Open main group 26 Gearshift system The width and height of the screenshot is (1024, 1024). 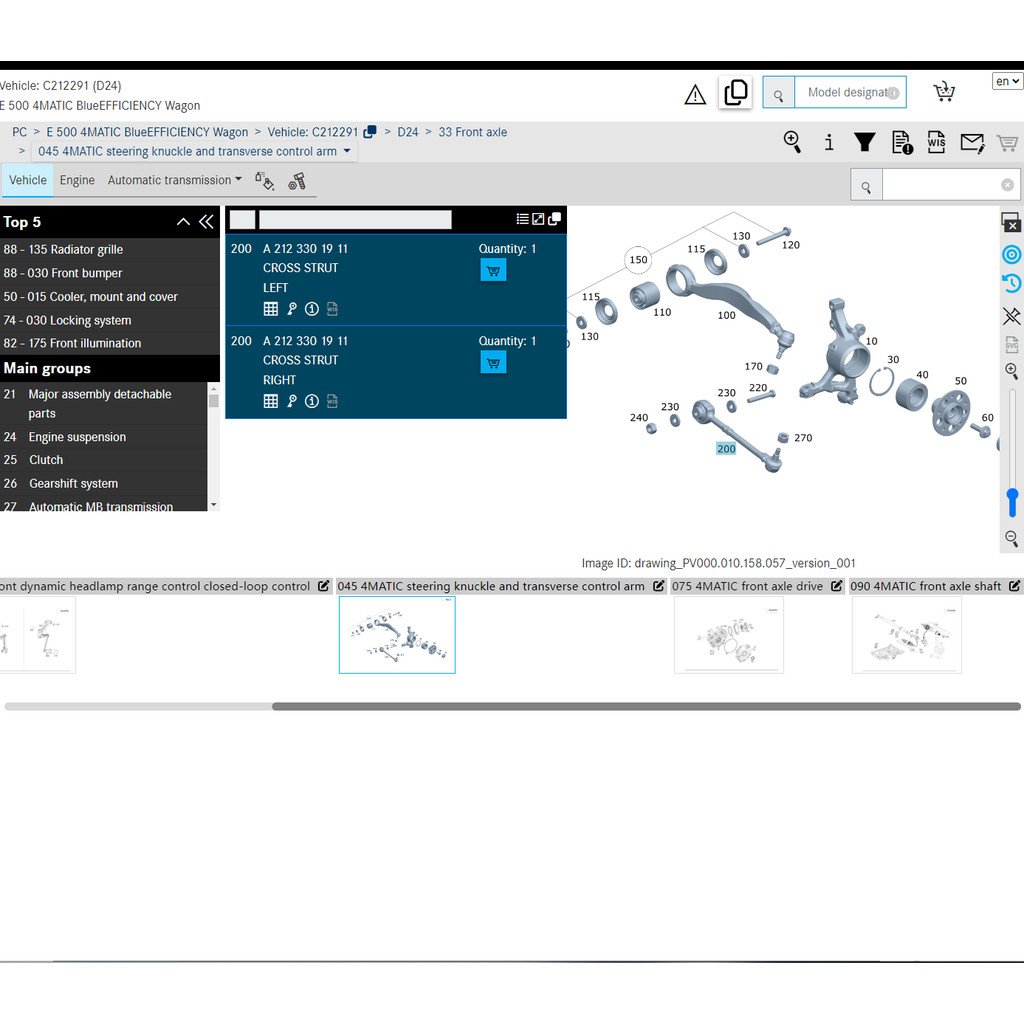pos(103,483)
